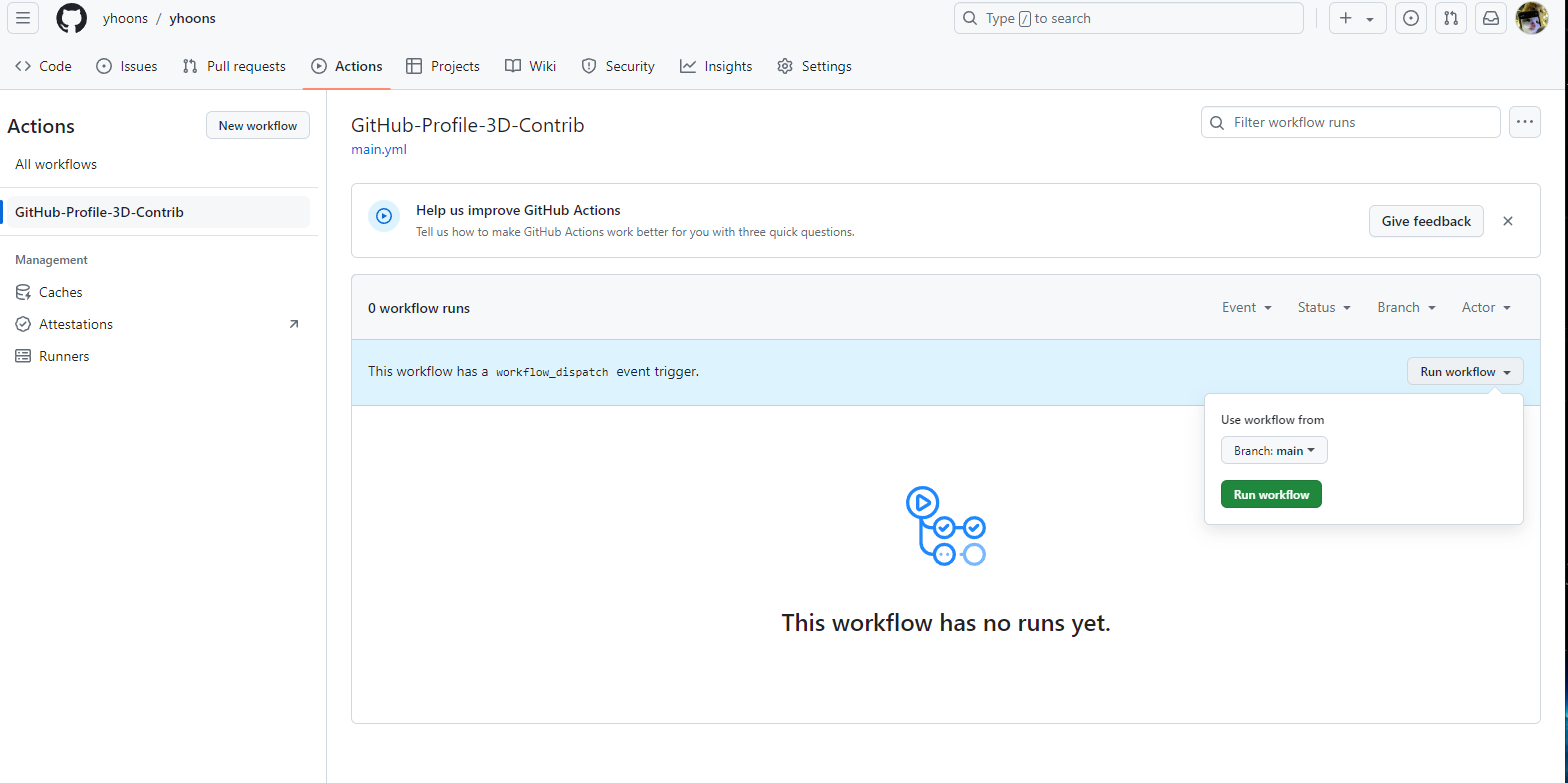Select the Actions tab
The width and height of the screenshot is (1568, 783).
(x=347, y=66)
